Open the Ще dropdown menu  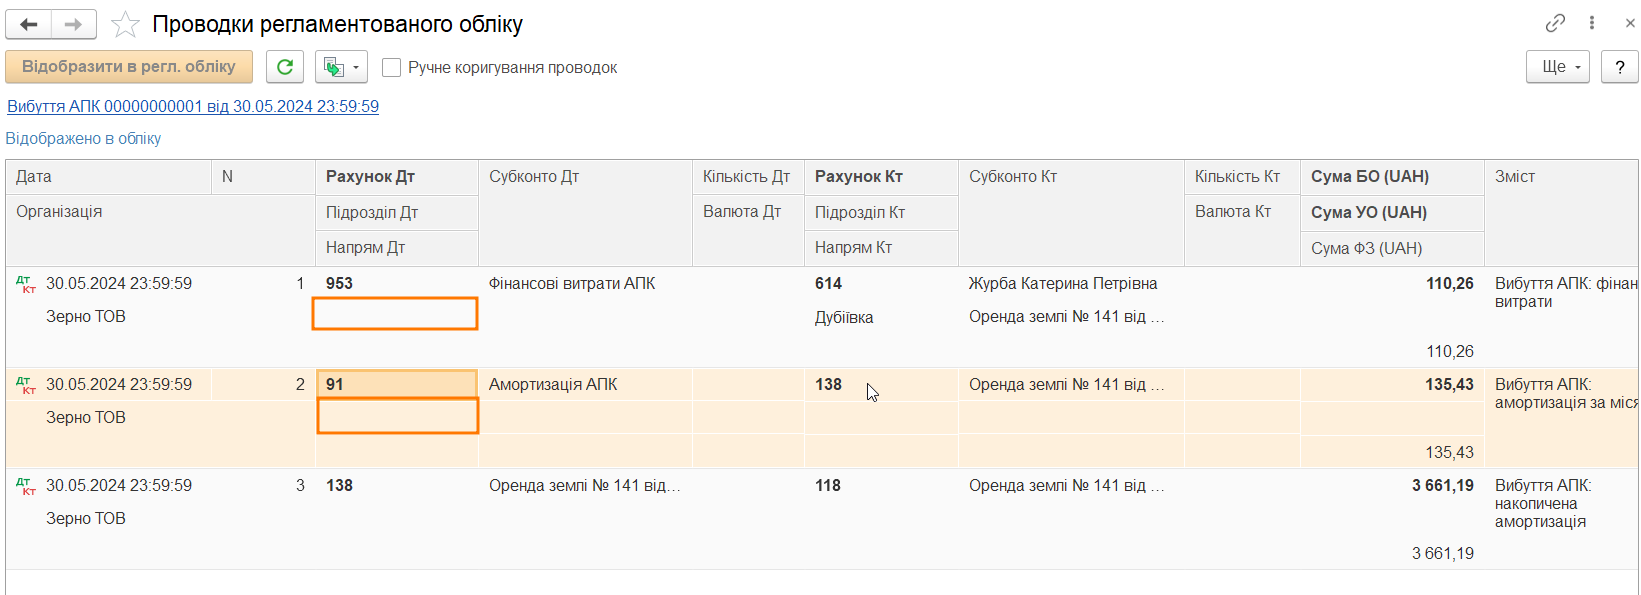click(1557, 67)
